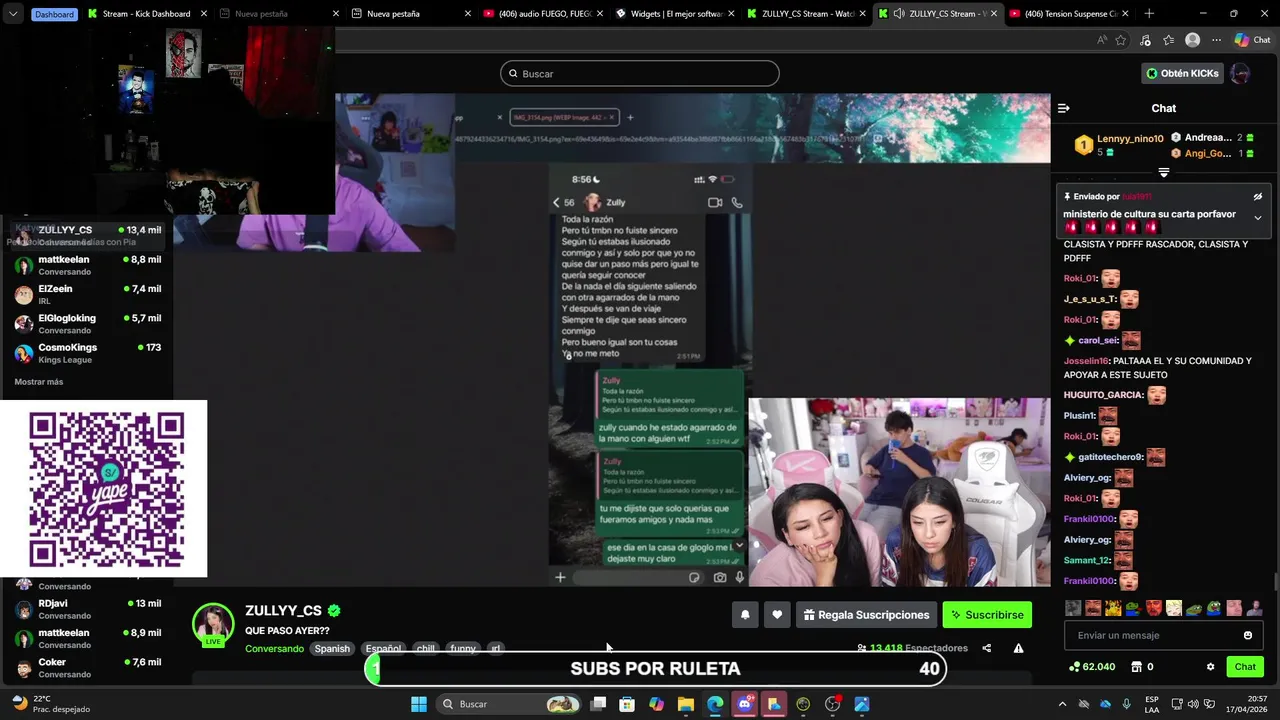Open mattkeelan channel with 8,8 mil viewers
This screenshot has width=1280, height=720.
(87, 265)
